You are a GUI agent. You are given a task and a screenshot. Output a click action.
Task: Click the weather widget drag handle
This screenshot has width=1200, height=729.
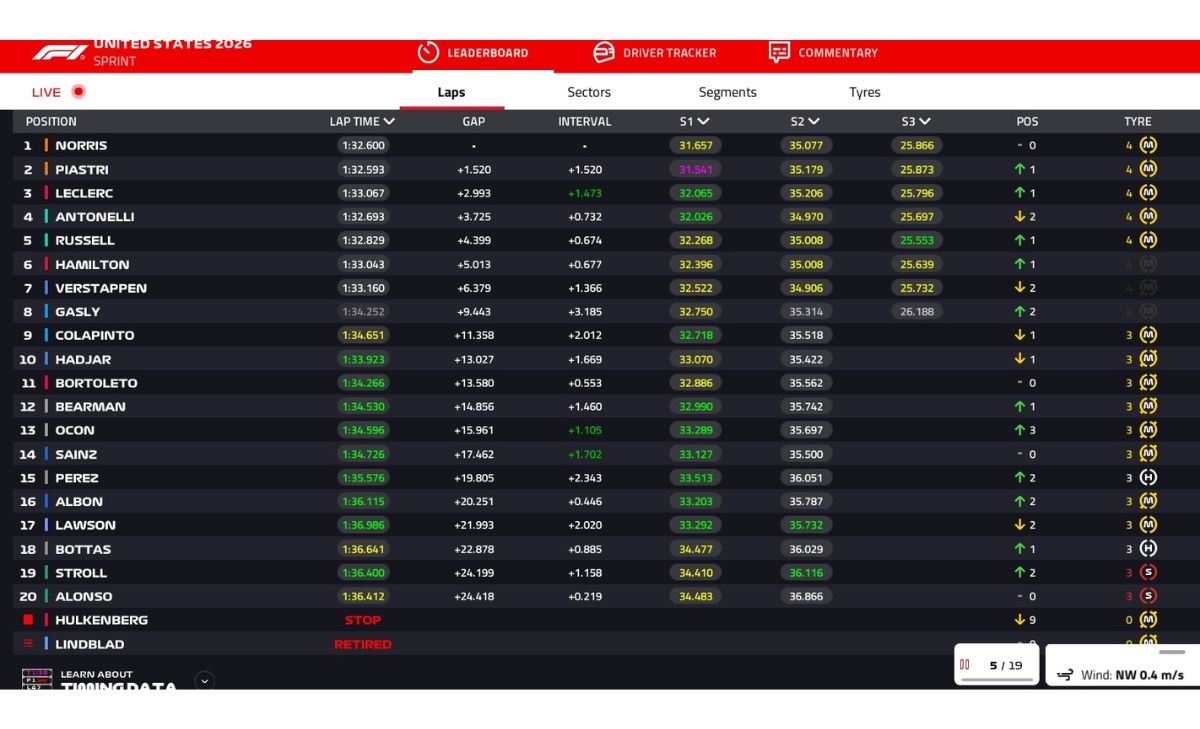coord(1171,652)
